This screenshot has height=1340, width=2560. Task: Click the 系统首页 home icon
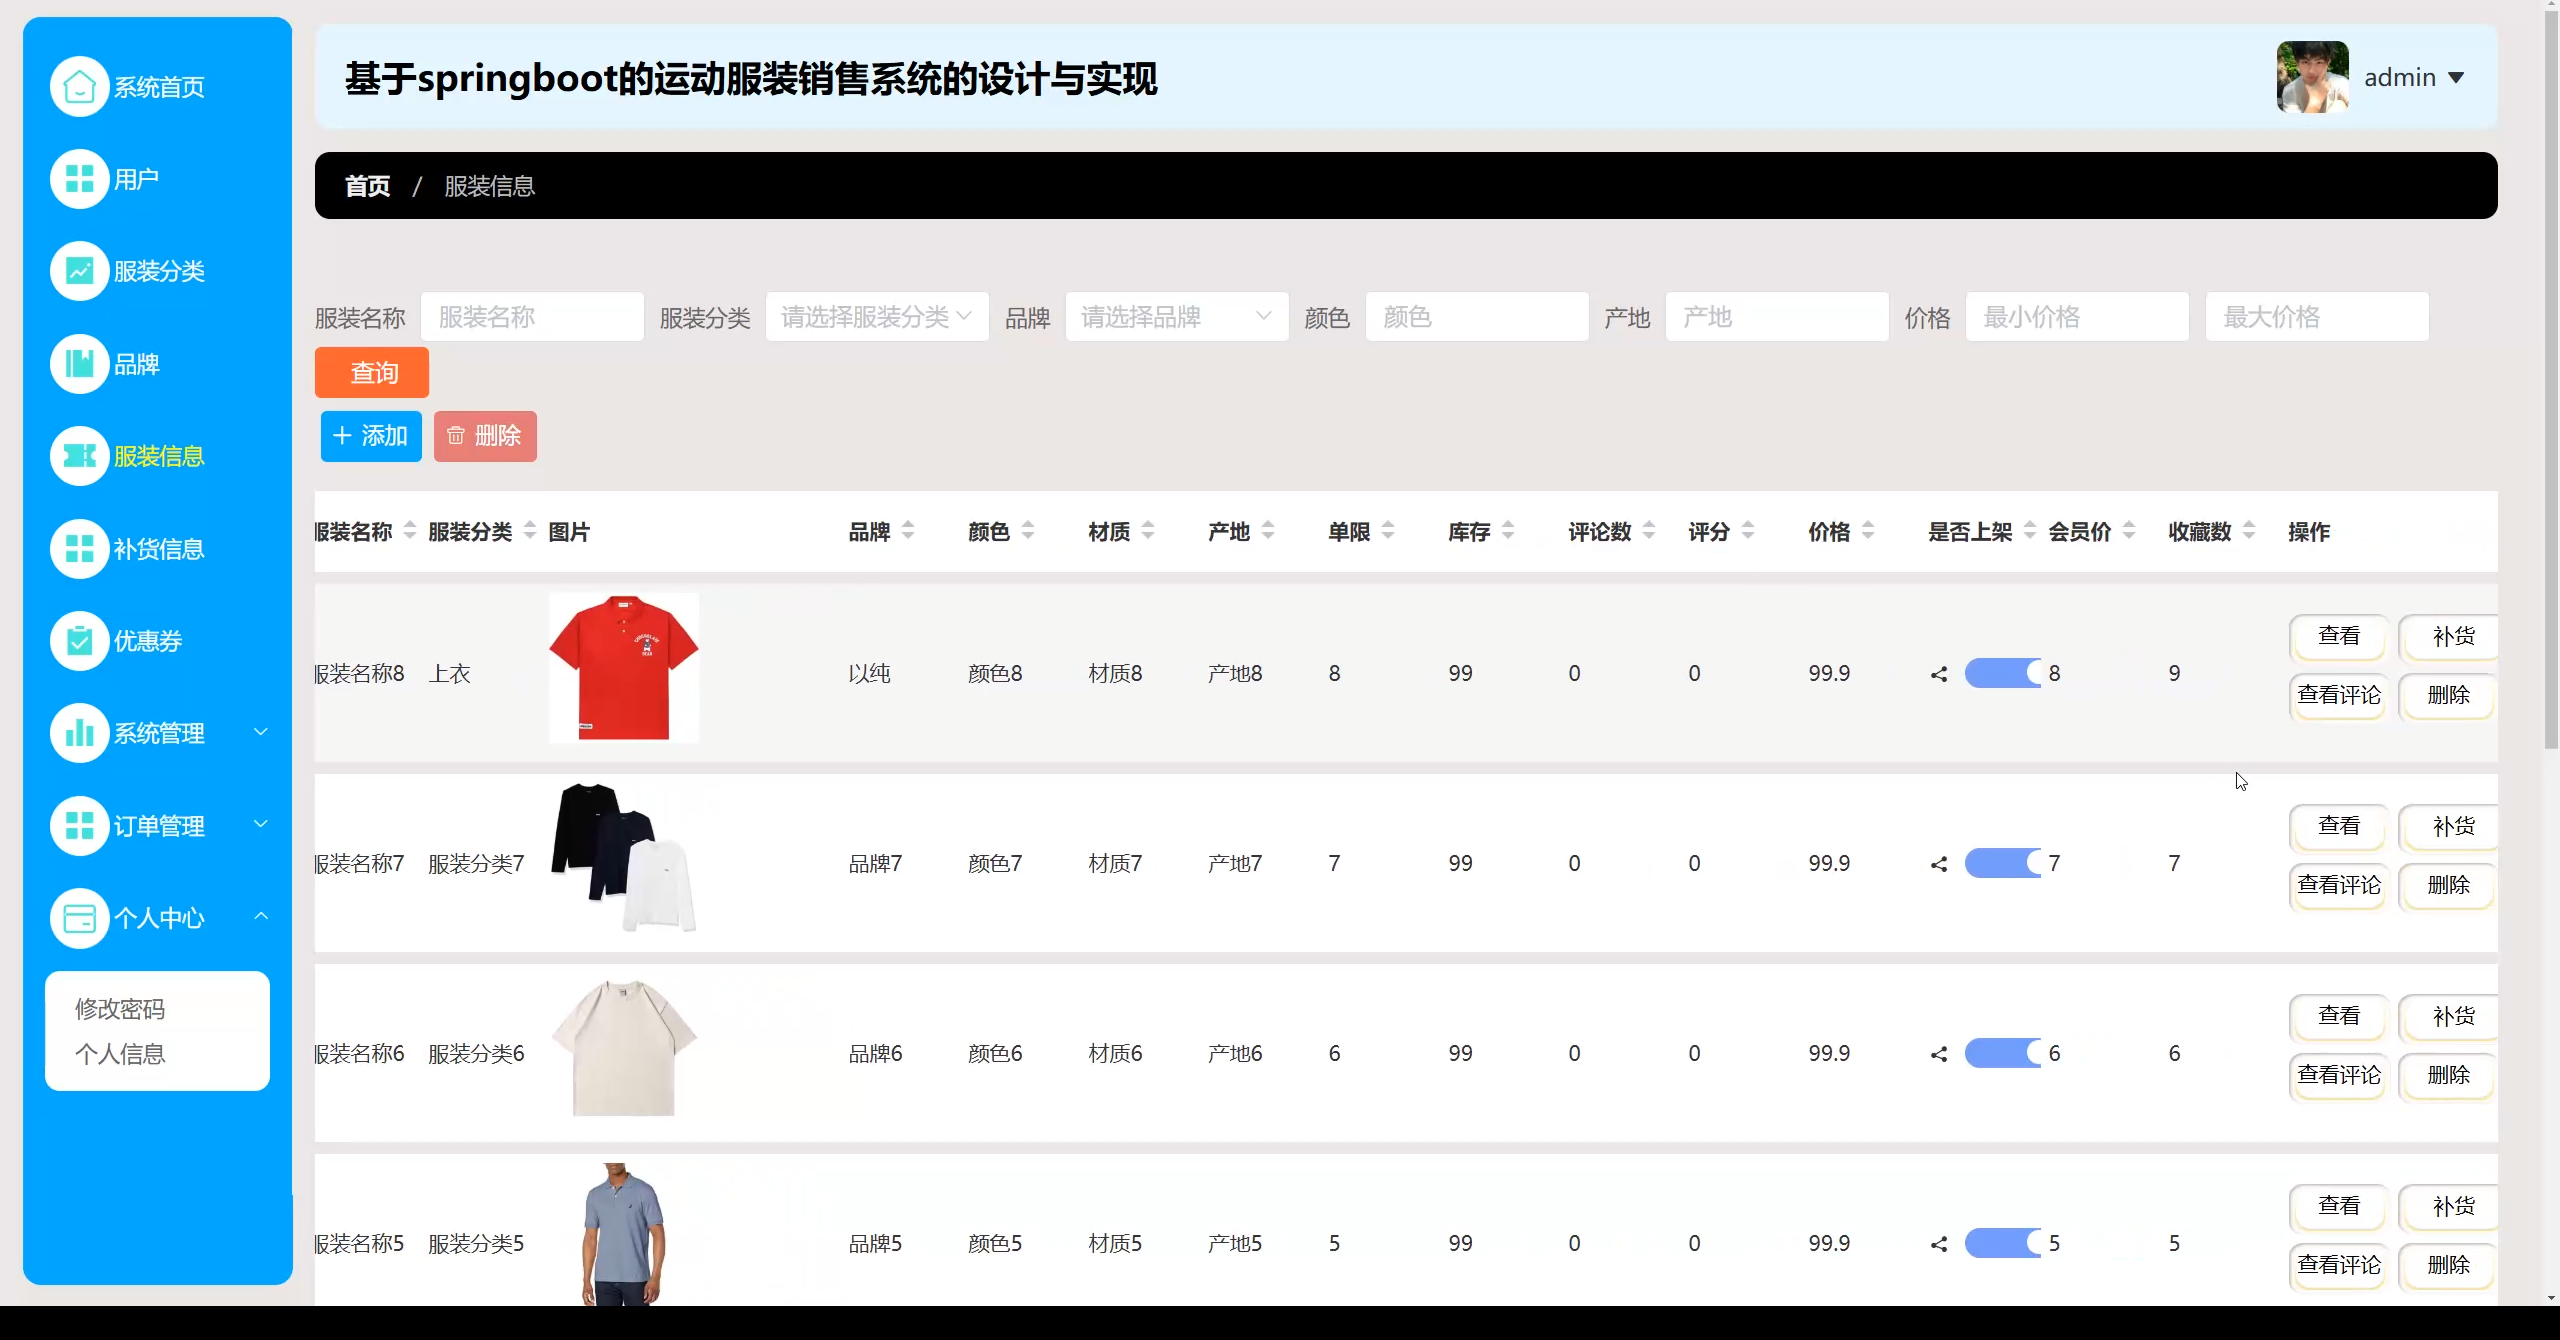(79, 87)
